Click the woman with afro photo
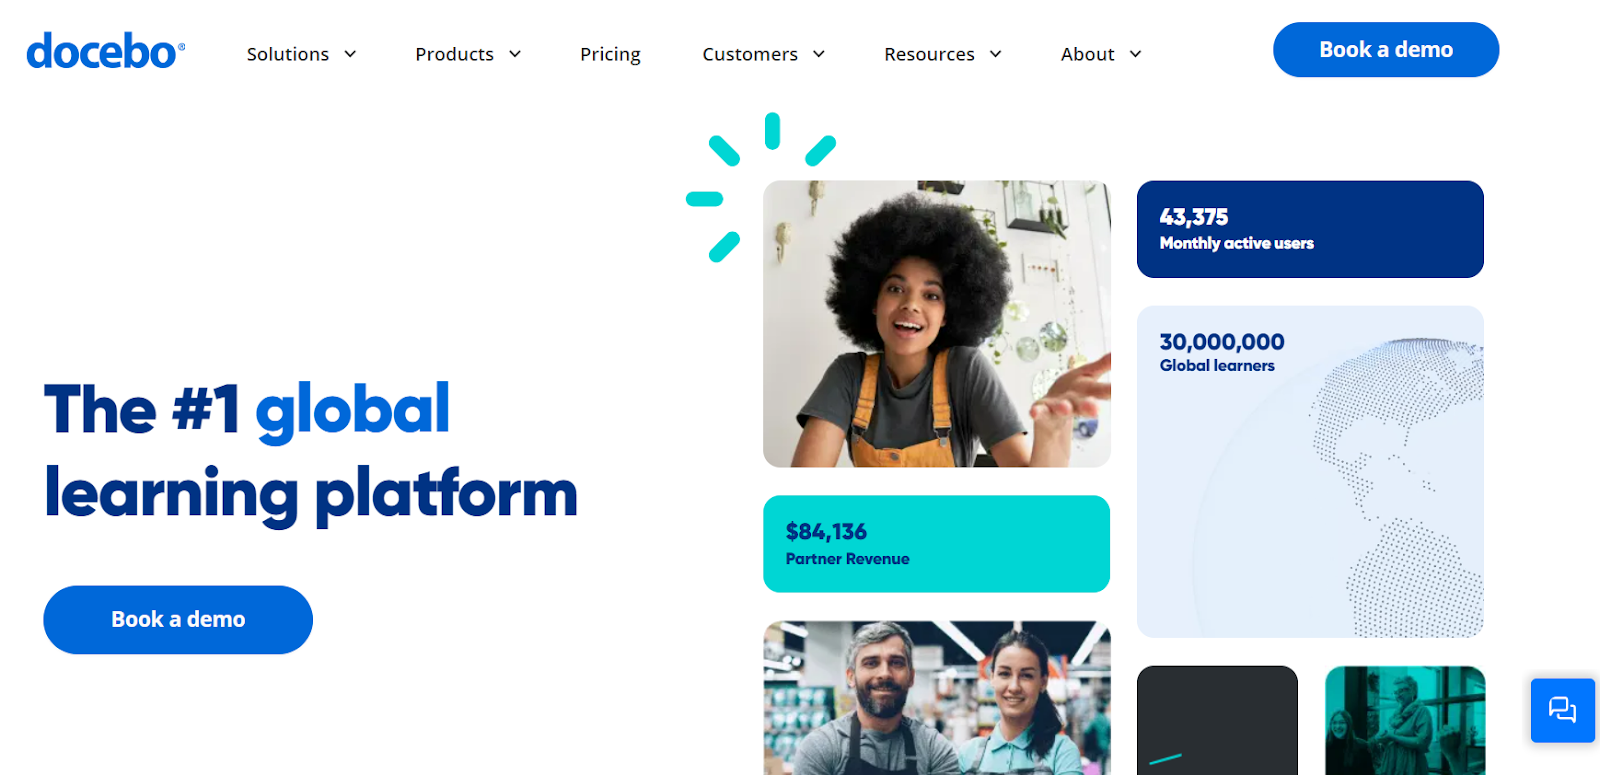 (936, 324)
